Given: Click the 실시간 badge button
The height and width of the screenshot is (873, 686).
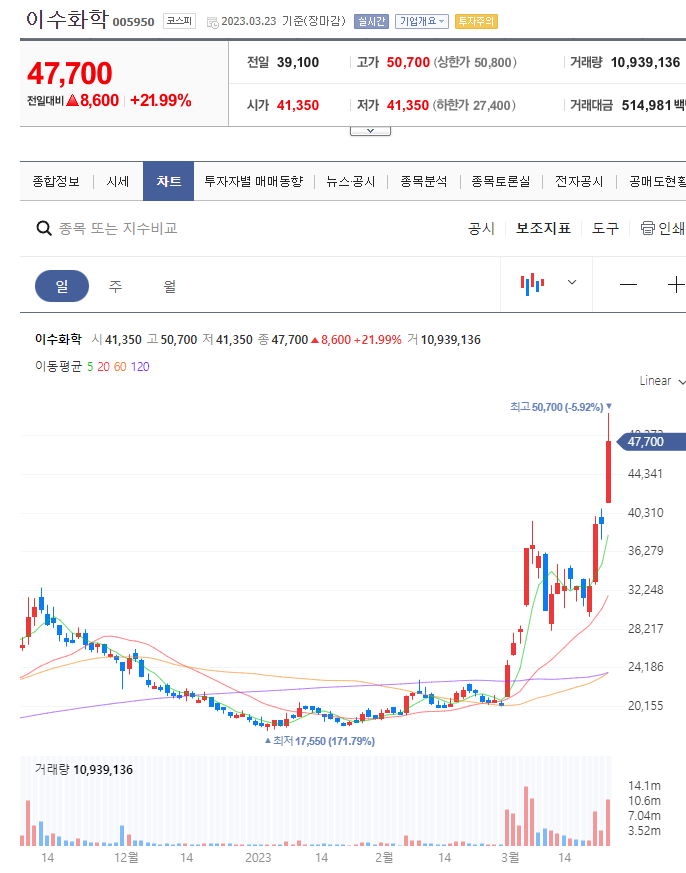Looking at the screenshot, I should pyautogui.click(x=371, y=21).
